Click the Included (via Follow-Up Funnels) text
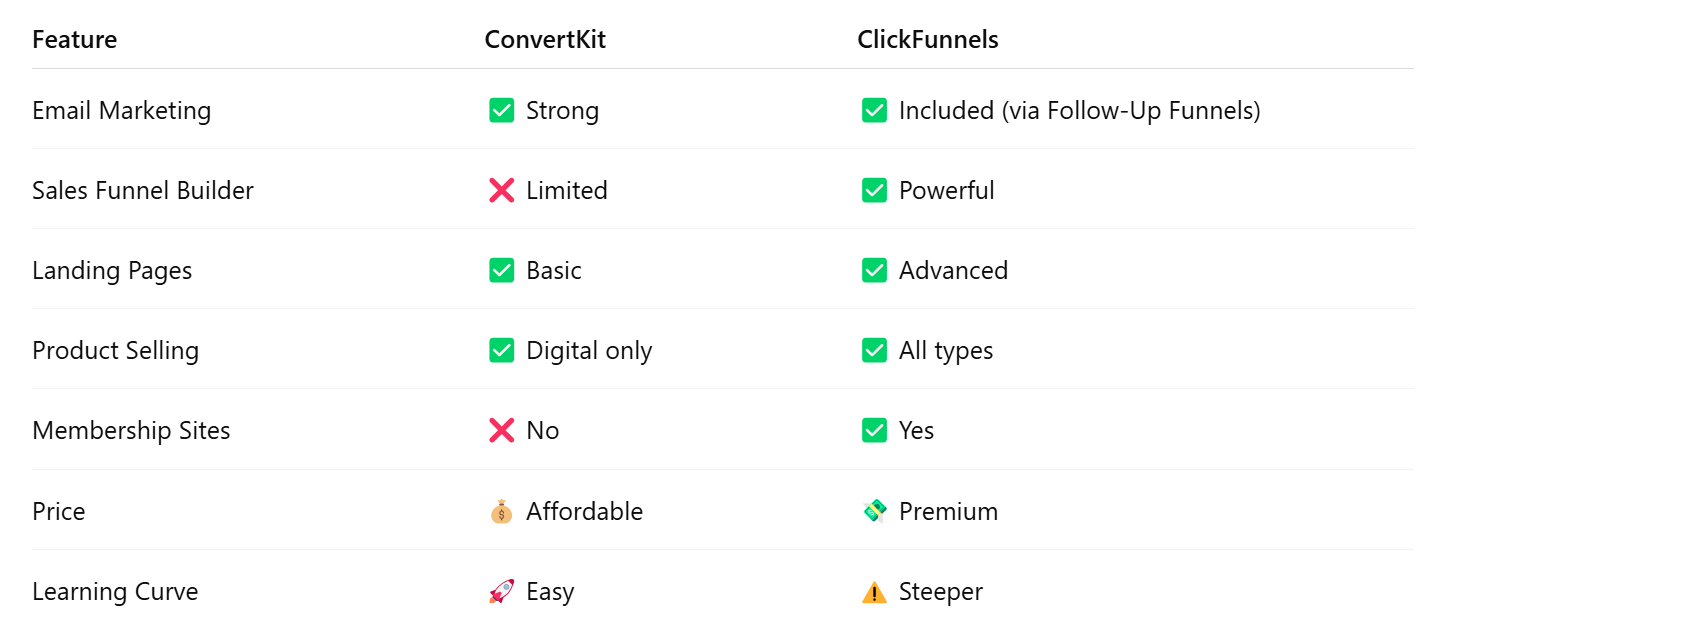This screenshot has height=633, width=1699. point(1080,110)
